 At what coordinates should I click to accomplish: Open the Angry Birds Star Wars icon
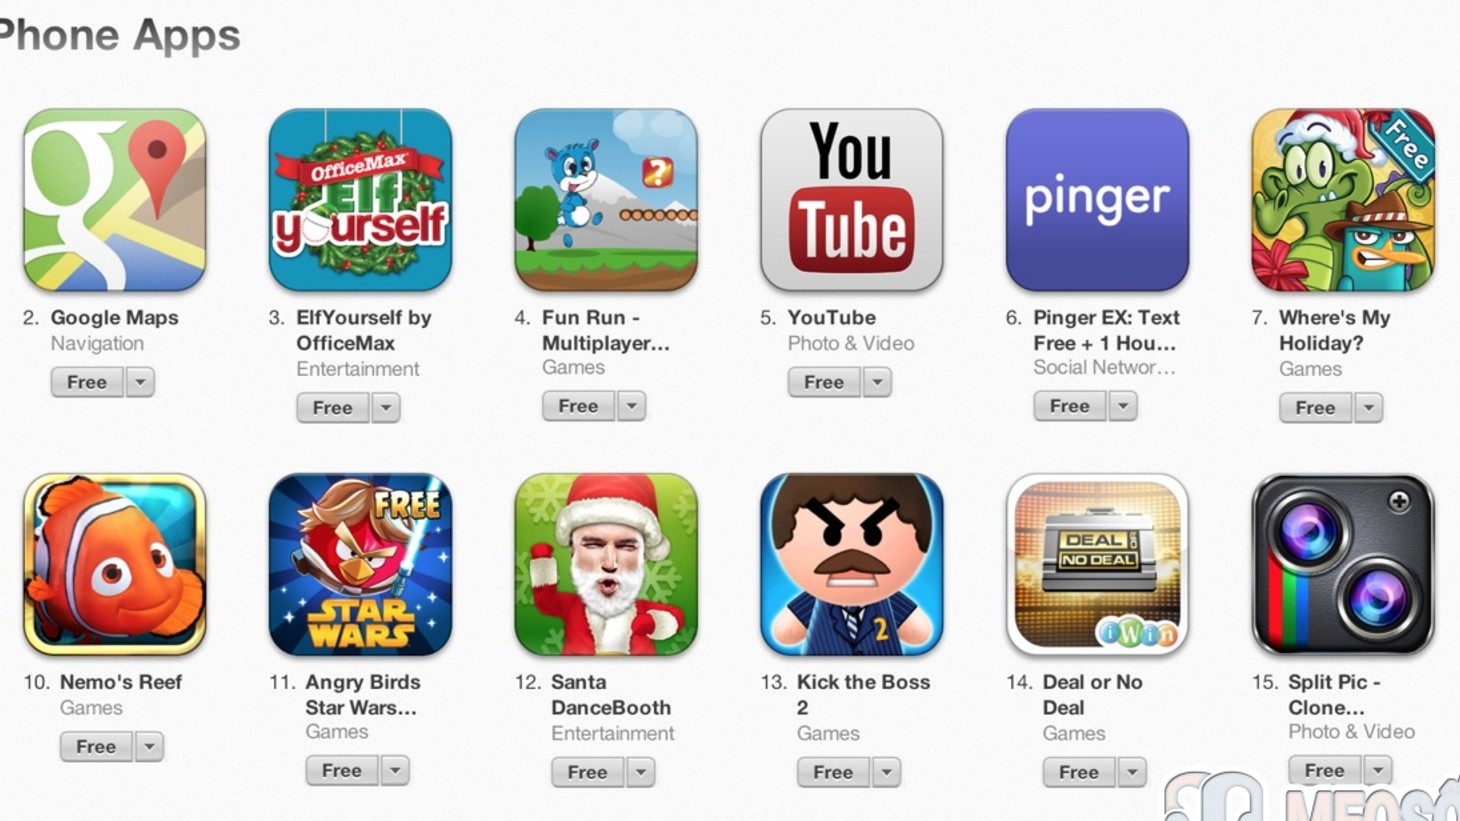point(360,564)
